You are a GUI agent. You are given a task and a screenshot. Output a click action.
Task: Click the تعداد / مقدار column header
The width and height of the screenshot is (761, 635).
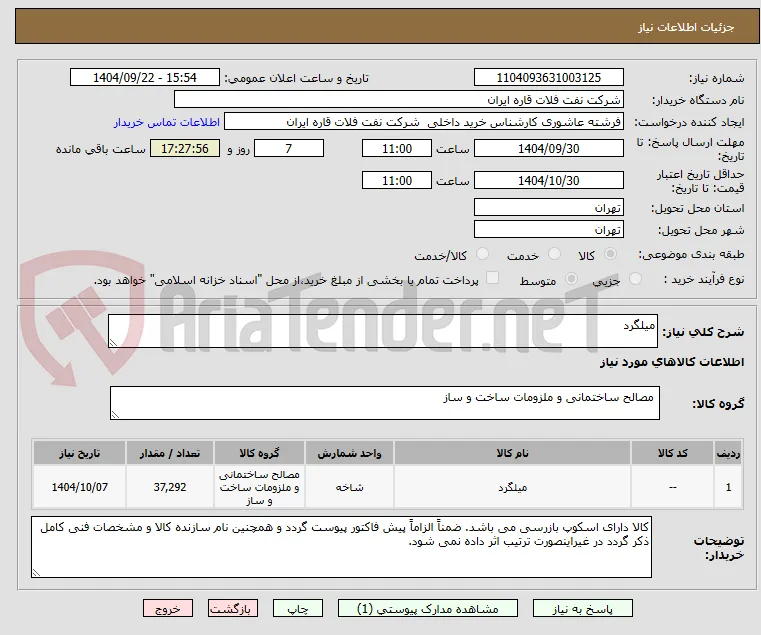pos(170,453)
